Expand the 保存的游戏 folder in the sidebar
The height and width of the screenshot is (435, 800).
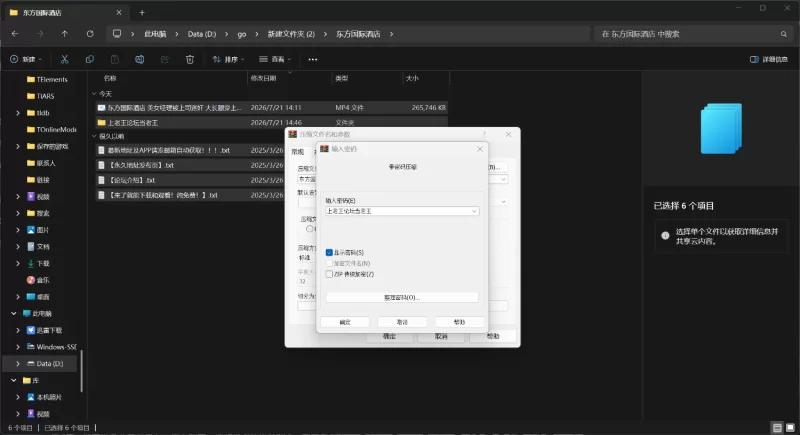click(x=18, y=146)
